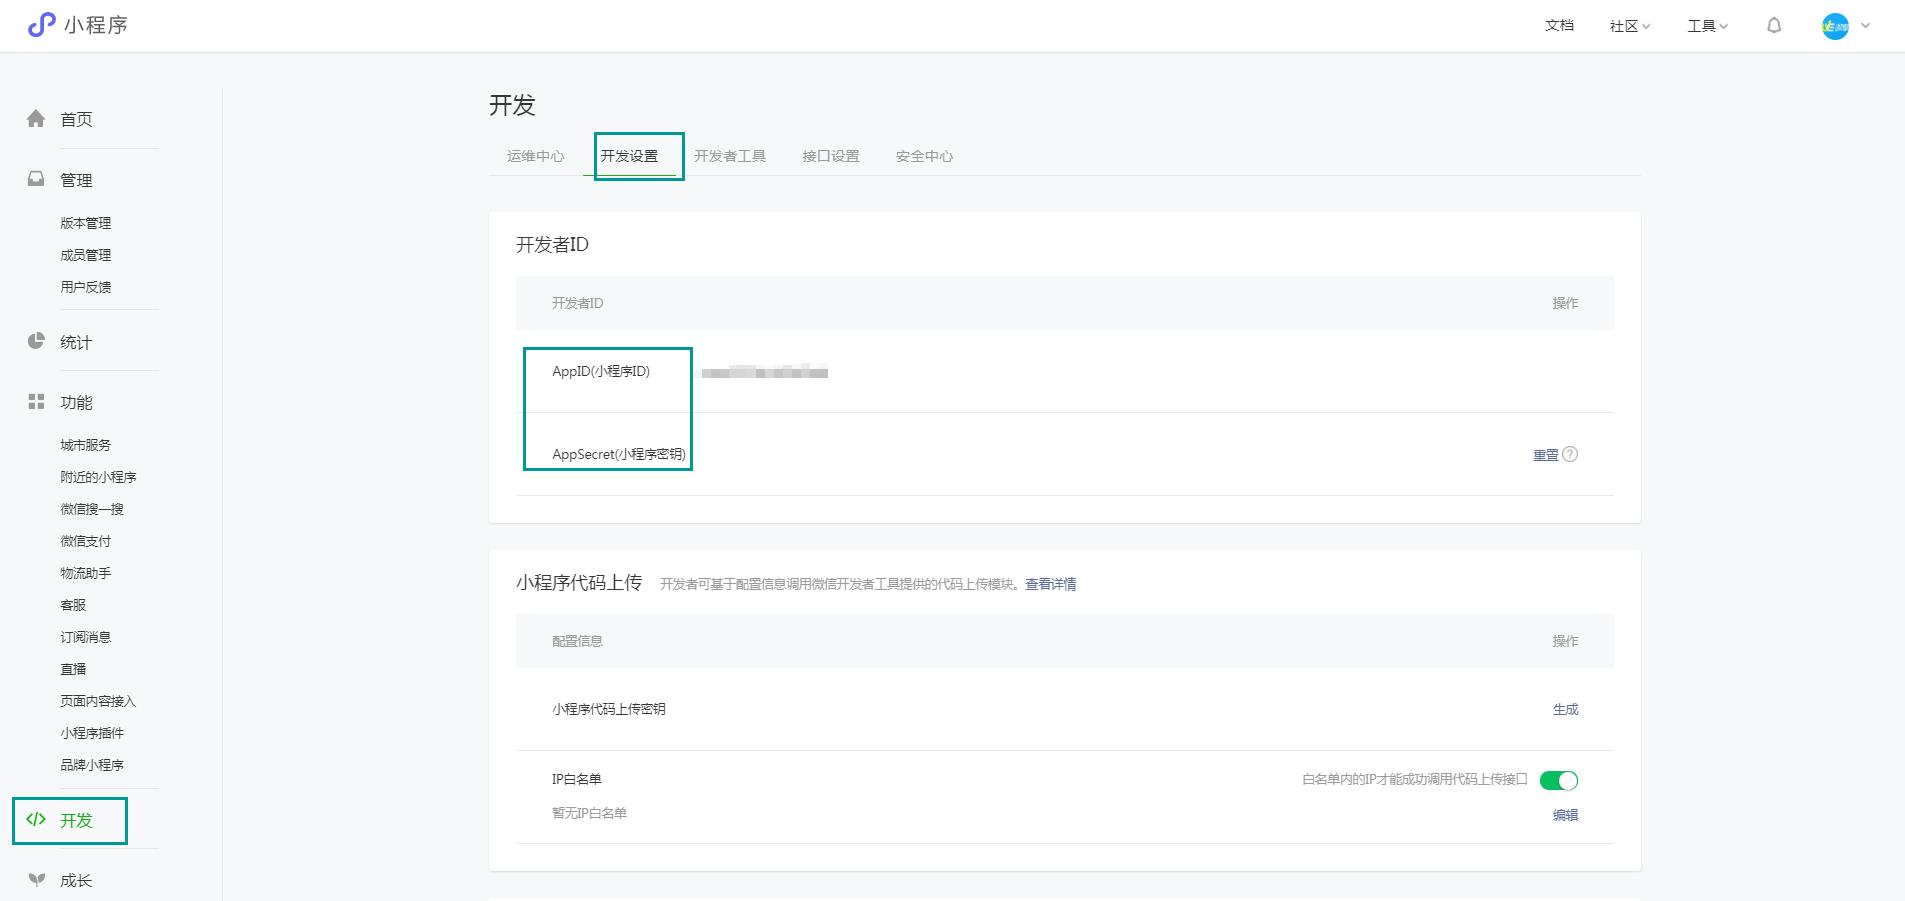The width and height of the screenshot is (1905, 901).
Task: Expand the 社区 dropdown menu
Action: click(1629, 26)
